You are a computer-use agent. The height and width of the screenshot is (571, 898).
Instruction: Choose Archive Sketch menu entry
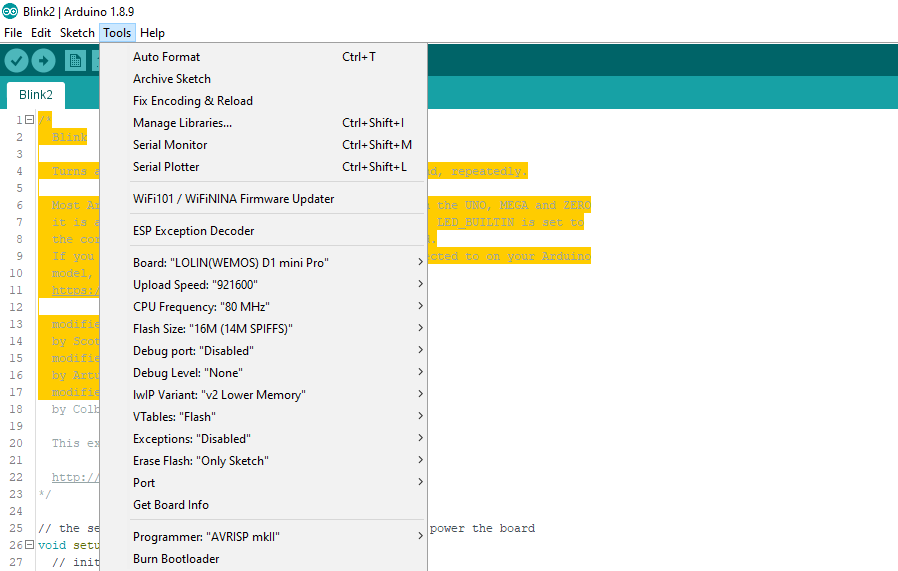pos(263,78)
